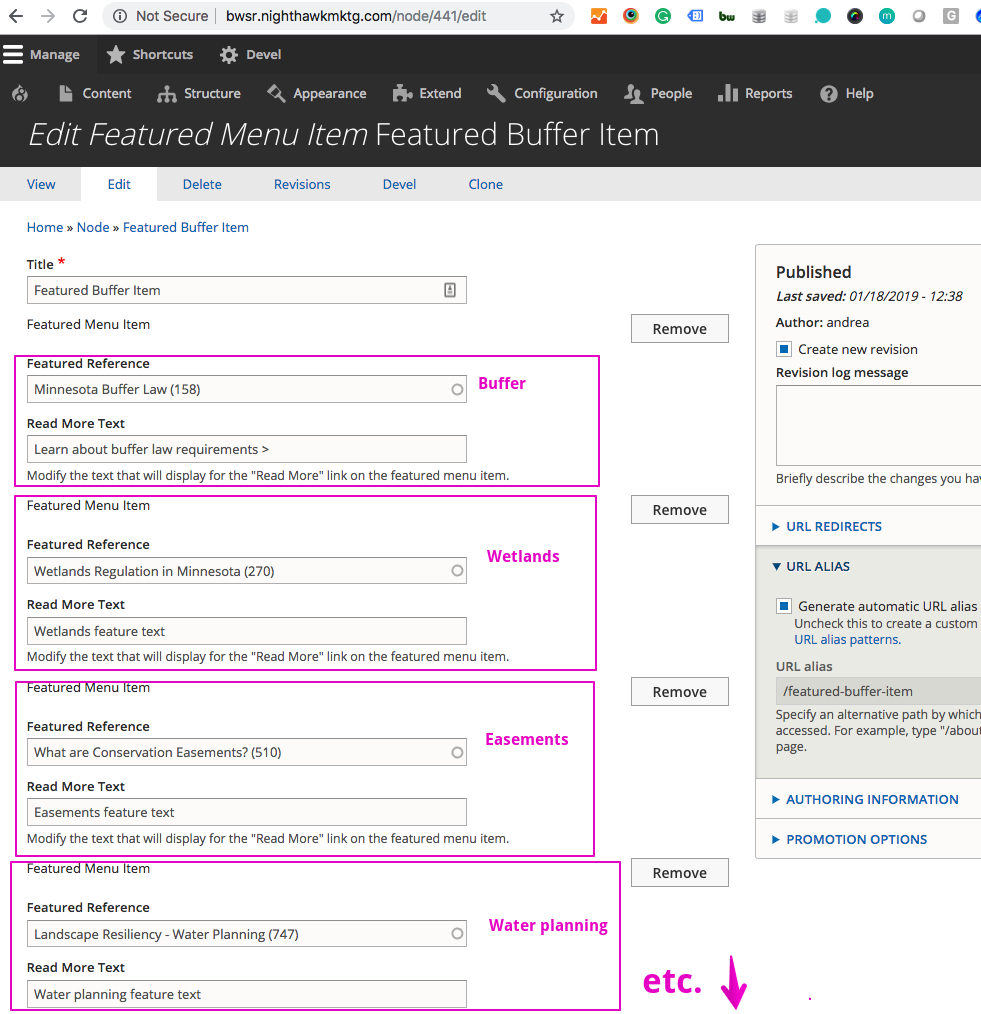Open Shortcuts star in toolbar
The height and width of the screenshot is (1014, 981).
149,55
